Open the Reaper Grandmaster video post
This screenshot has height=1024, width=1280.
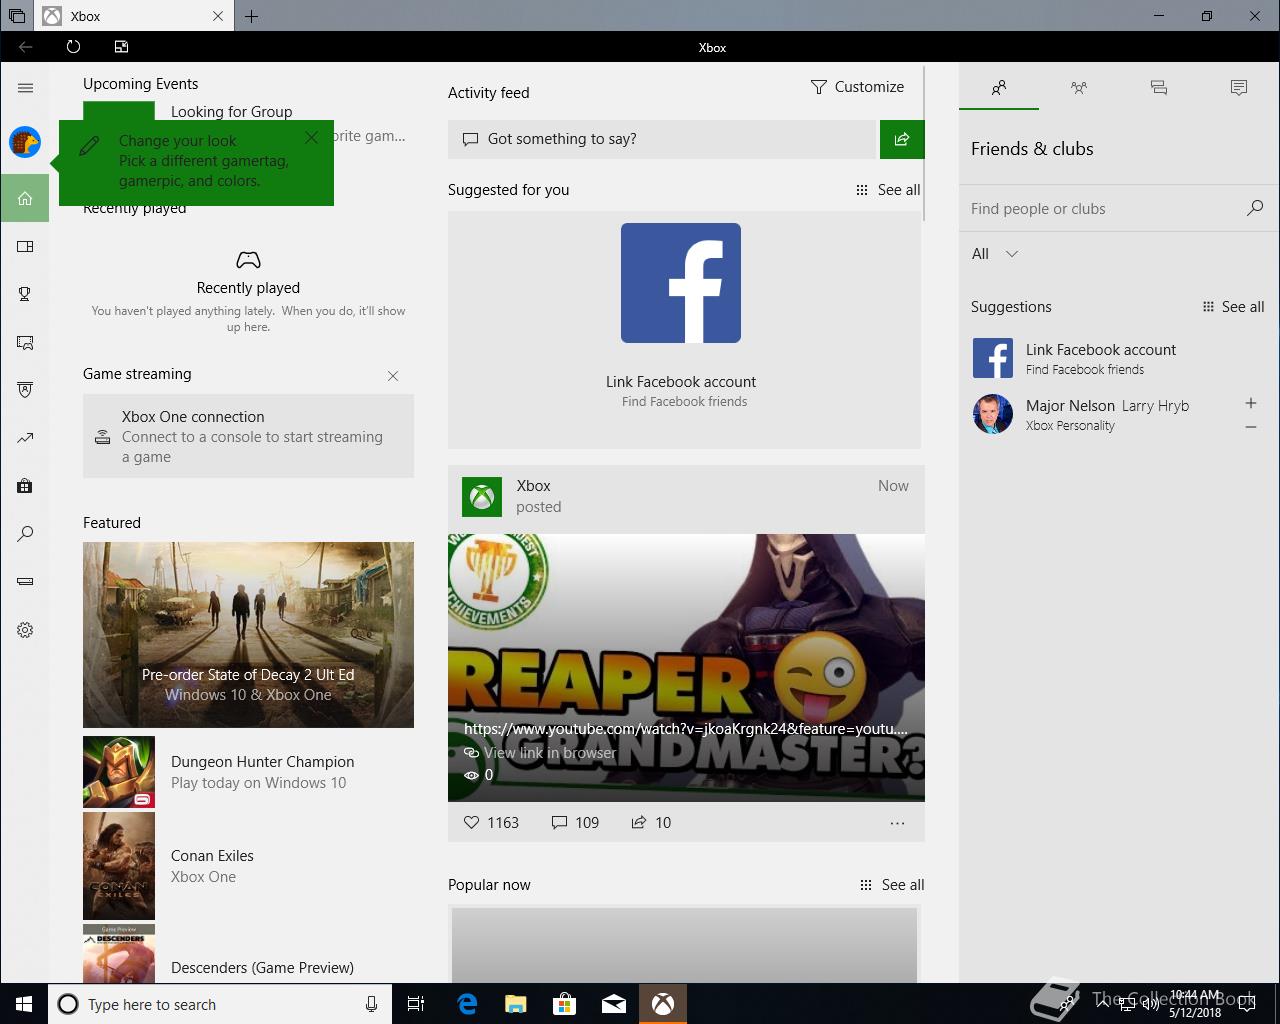tap(686, 667)
